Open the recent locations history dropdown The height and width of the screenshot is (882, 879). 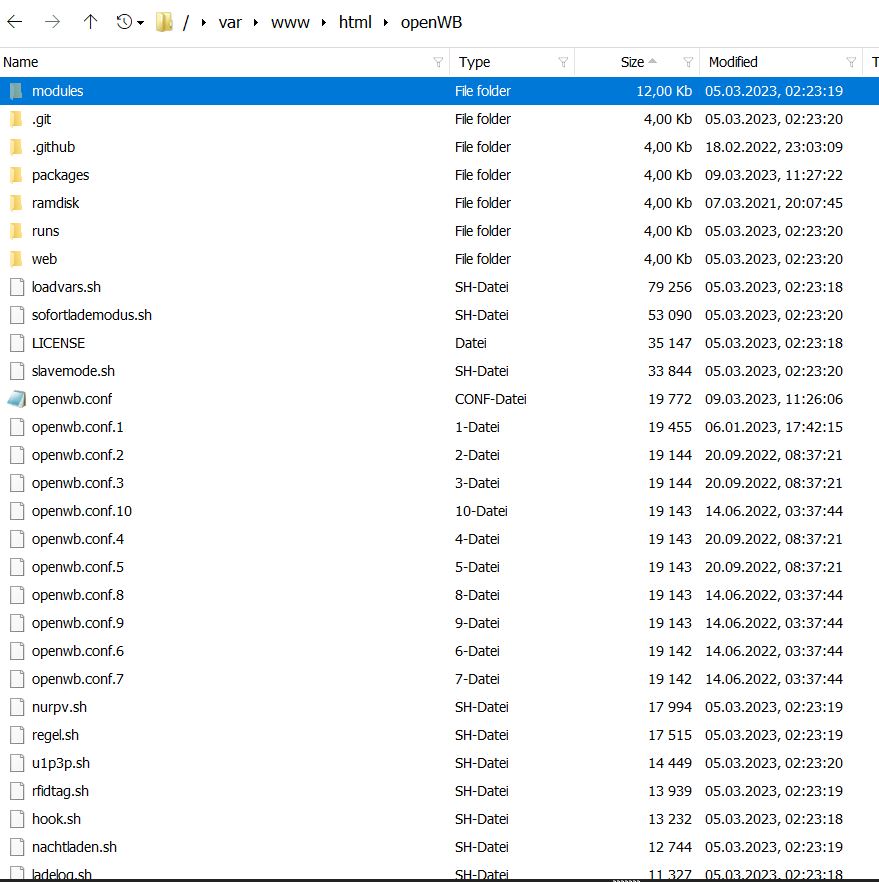click(x=130, y=21)
